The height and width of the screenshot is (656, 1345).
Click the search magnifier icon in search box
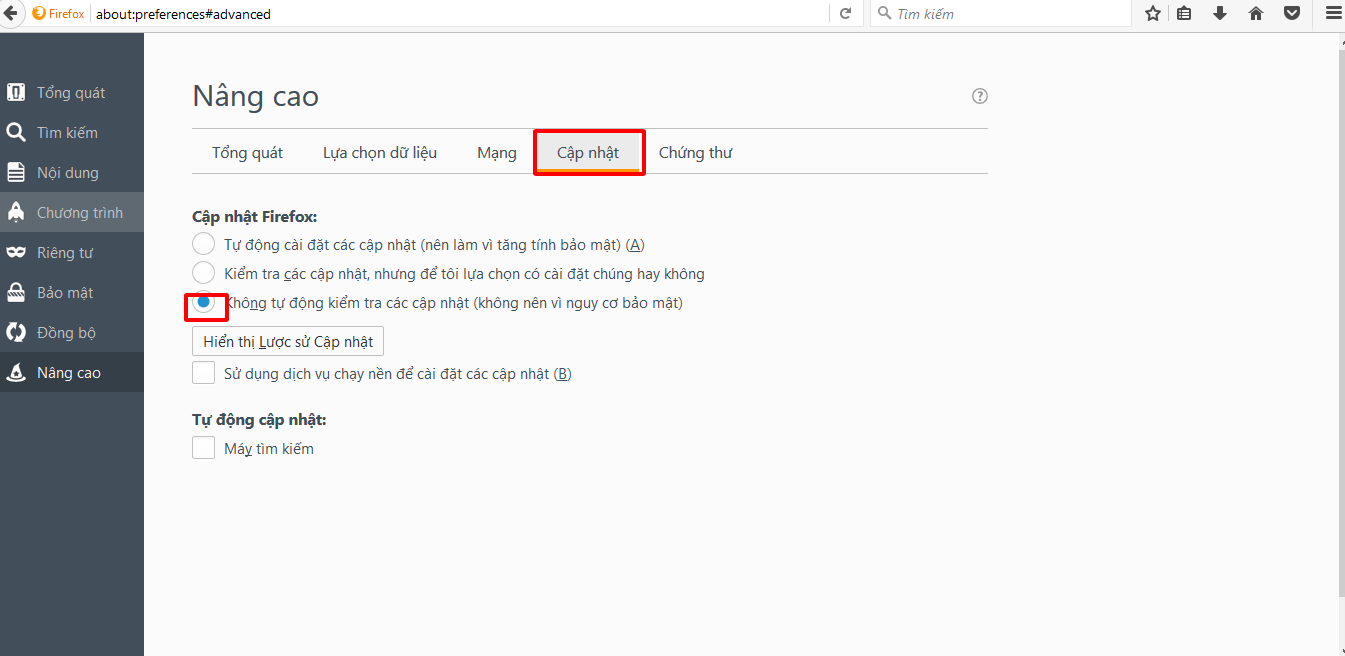coord(884,14)
